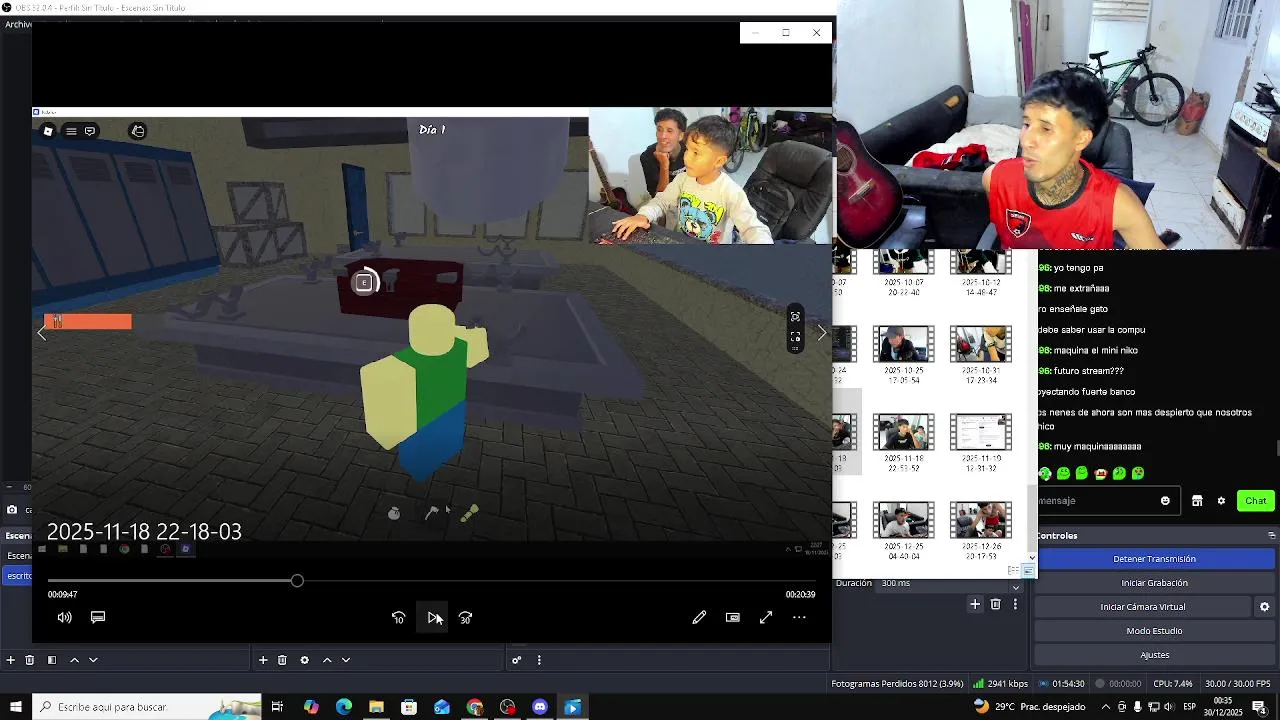Add a new source in OBS
Image resolution: width=1280 pixels, height=720 pixels.
(x=263, y=660)
